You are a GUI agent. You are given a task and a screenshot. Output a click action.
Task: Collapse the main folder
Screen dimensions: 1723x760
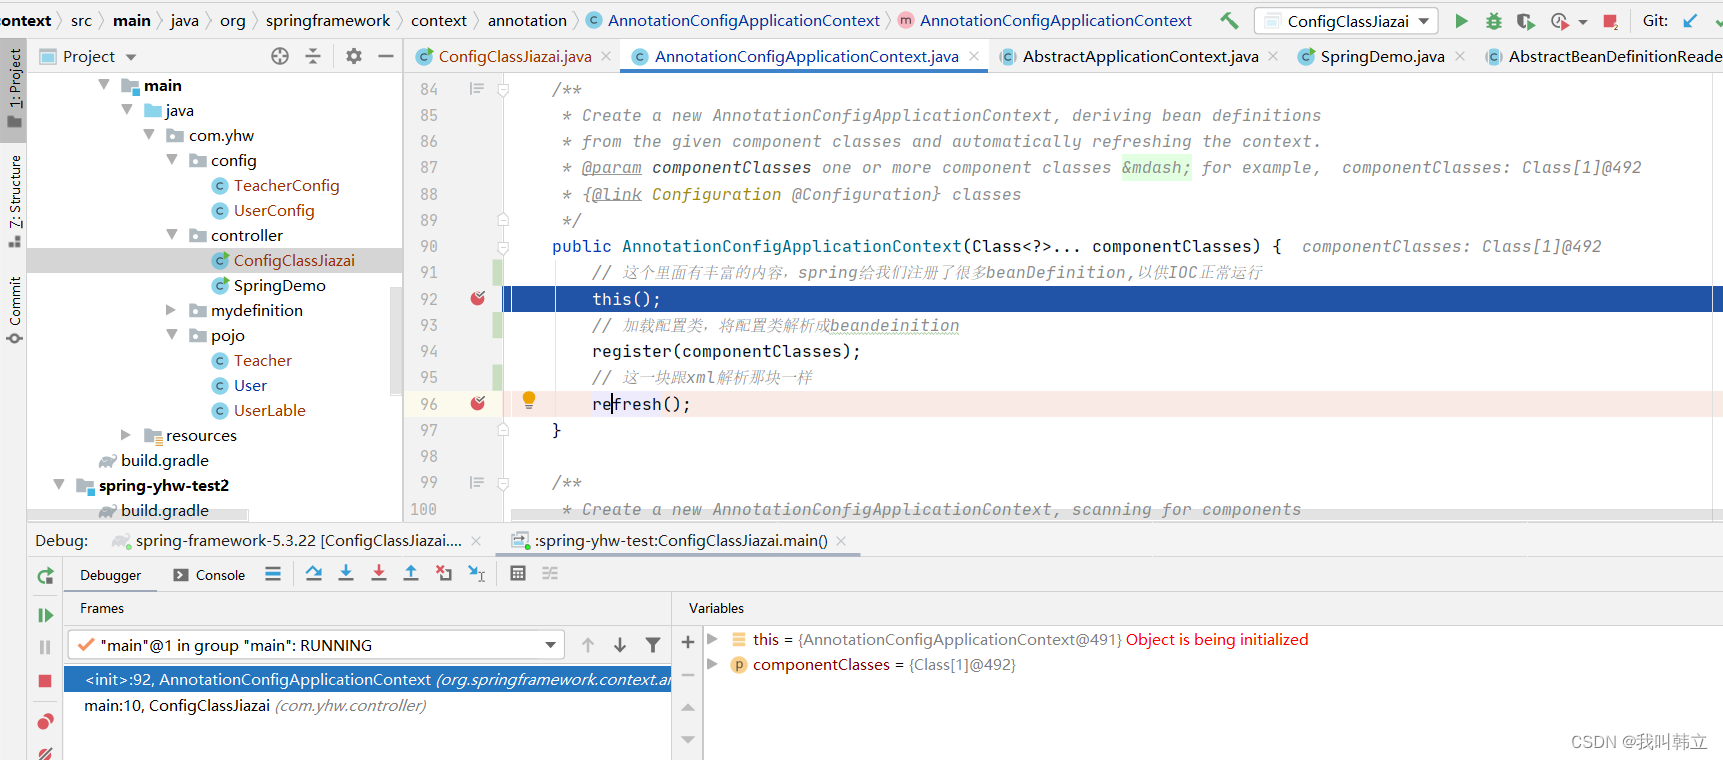tap(104, 85)
